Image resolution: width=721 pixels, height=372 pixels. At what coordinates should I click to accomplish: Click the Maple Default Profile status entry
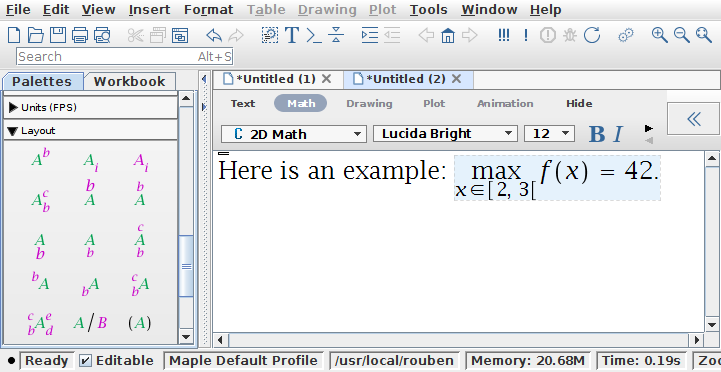(243, 361)
